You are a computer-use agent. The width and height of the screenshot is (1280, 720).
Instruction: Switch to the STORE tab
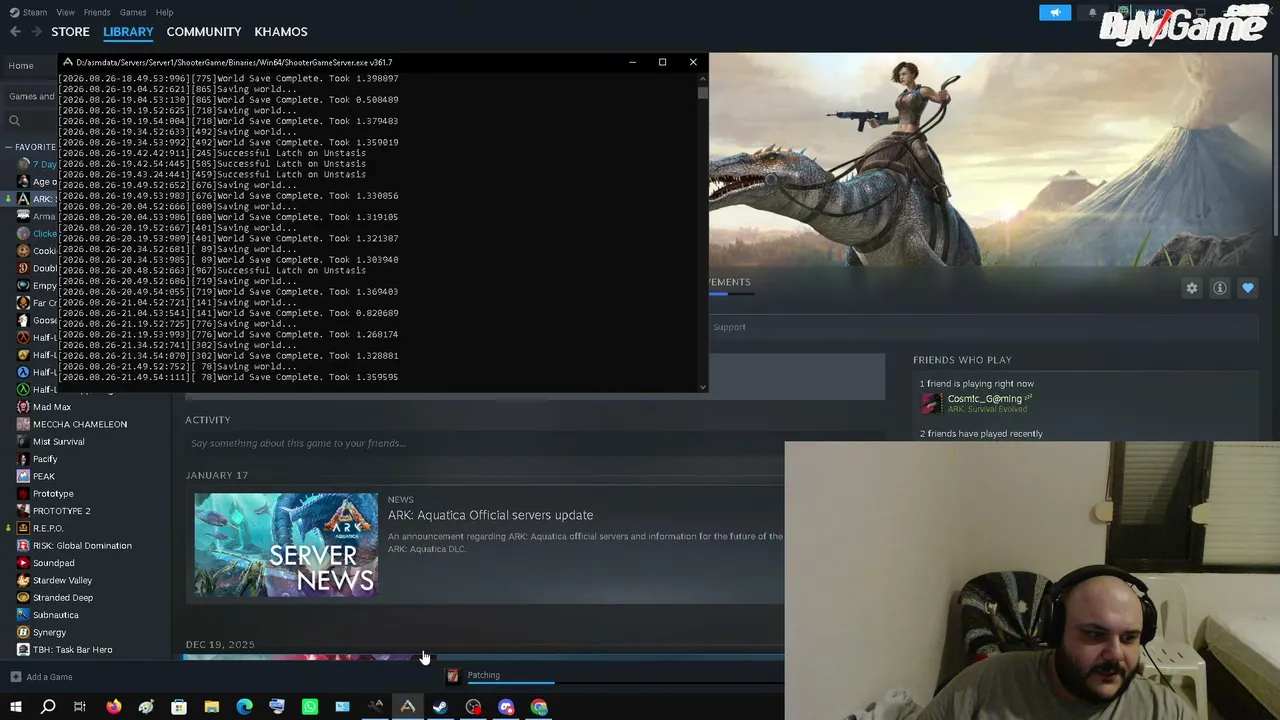tap(71, 32)
